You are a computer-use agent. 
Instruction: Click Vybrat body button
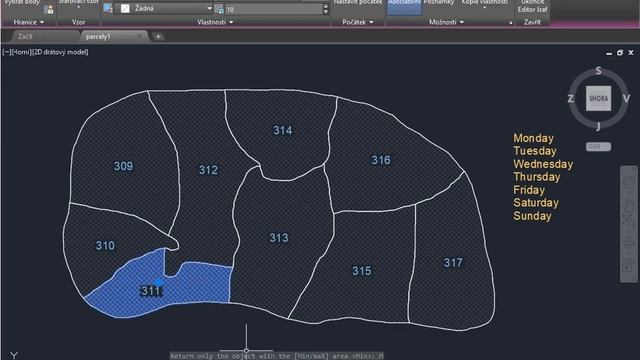coord(22,2)
